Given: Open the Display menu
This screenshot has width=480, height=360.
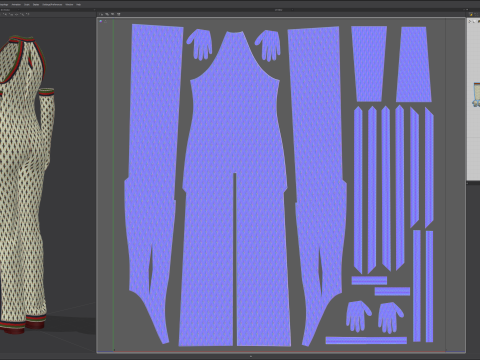Looking at the screenshot, I should pyautogui.click(x=36, y=5).
